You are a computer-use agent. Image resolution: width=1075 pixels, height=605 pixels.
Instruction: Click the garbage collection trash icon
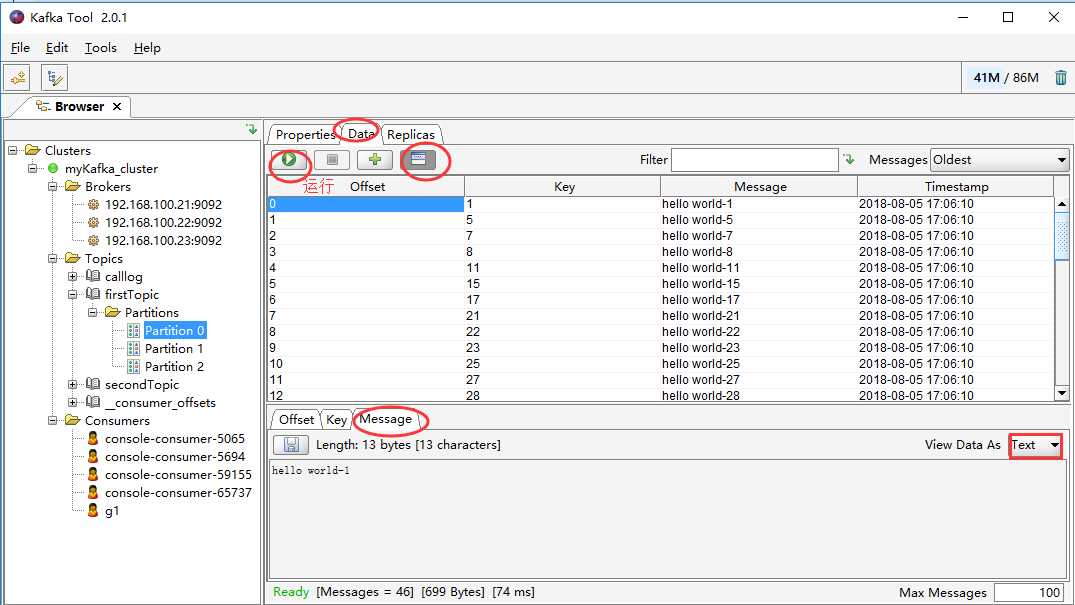(x=1061, y=78)
